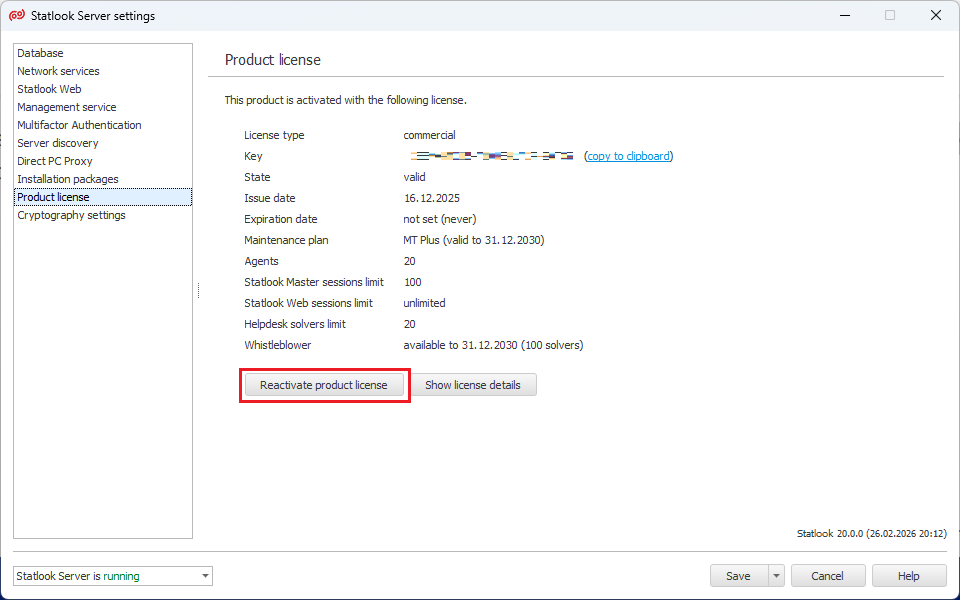This screenshot has width=960, height=600.
Task: Open Installation packages section
Action: point(67,179)
